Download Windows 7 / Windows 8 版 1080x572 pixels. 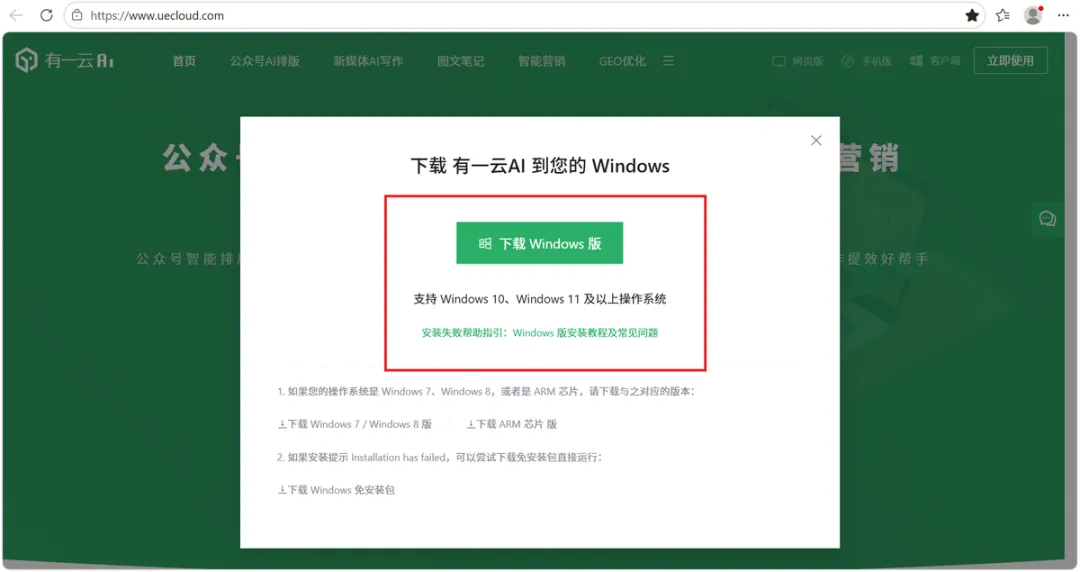pyautogui.click(x=355, y=425)
